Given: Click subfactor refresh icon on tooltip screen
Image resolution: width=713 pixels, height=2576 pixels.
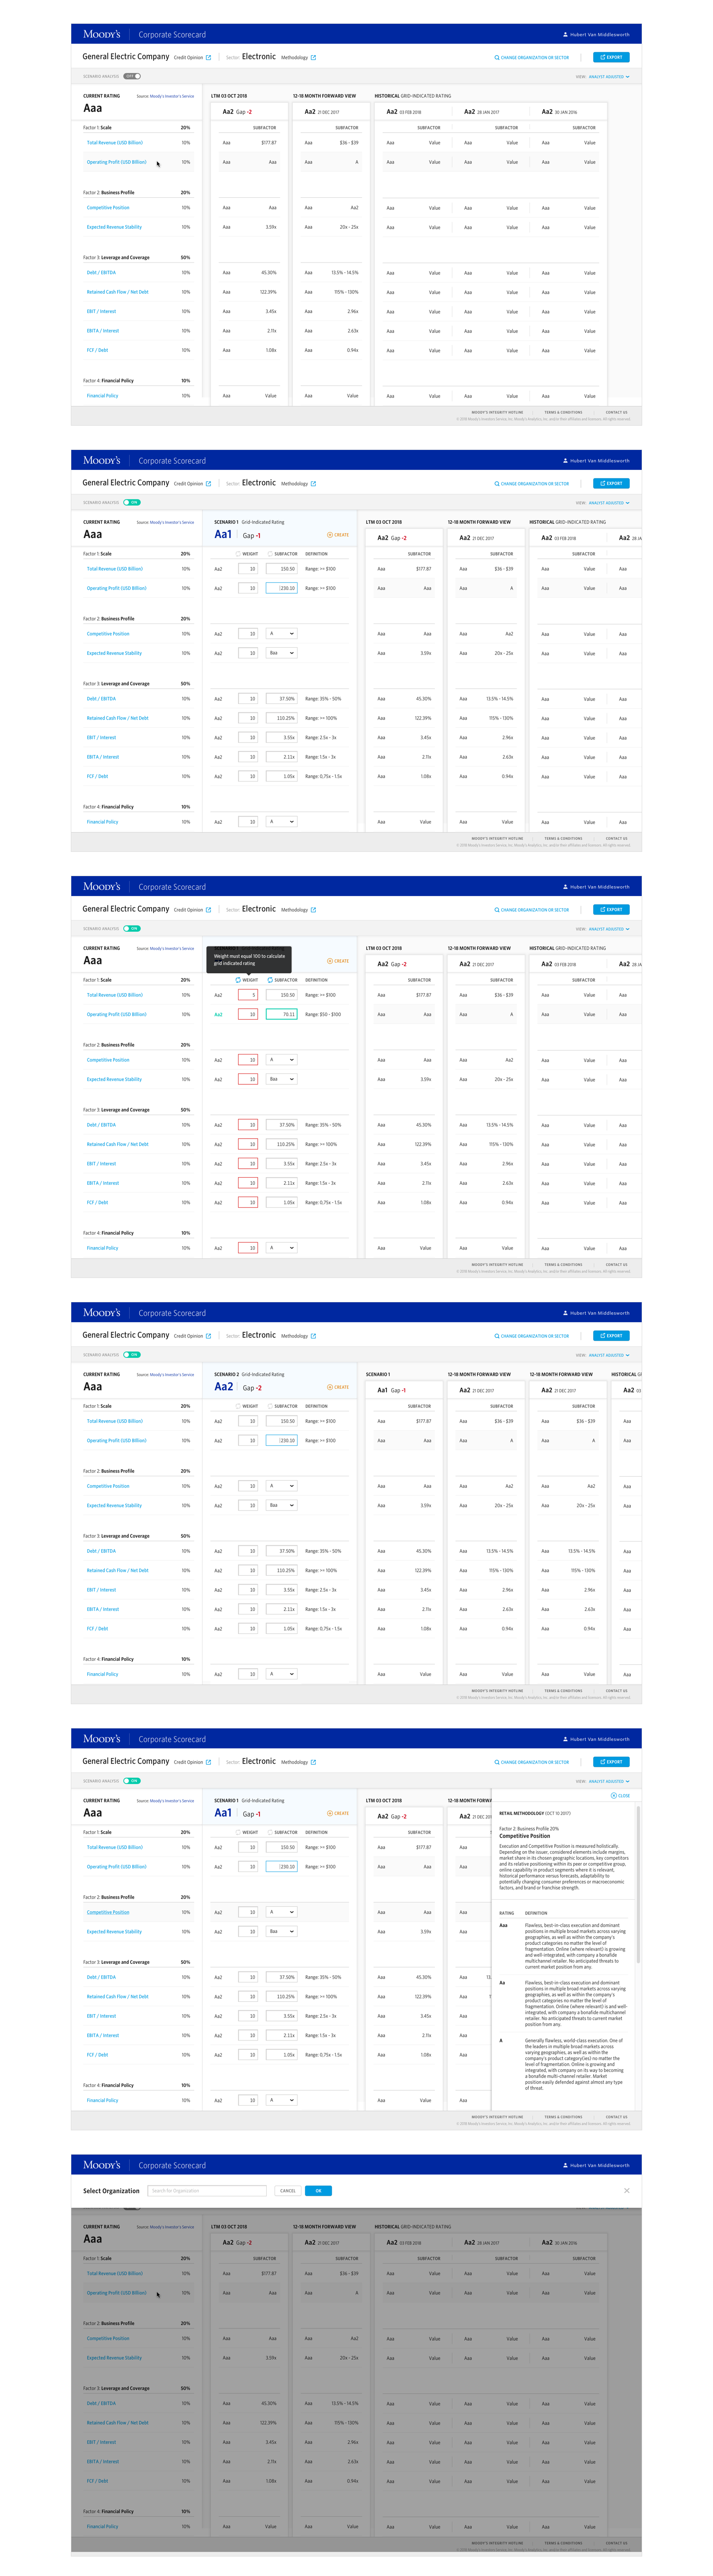Looking at the screenshot, I should click(270, 980).
